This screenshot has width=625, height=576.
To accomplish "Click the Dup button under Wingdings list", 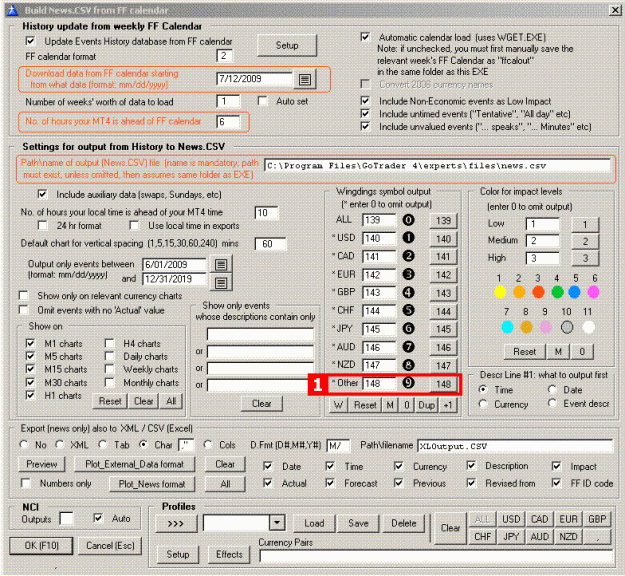I will coord(426,405).
